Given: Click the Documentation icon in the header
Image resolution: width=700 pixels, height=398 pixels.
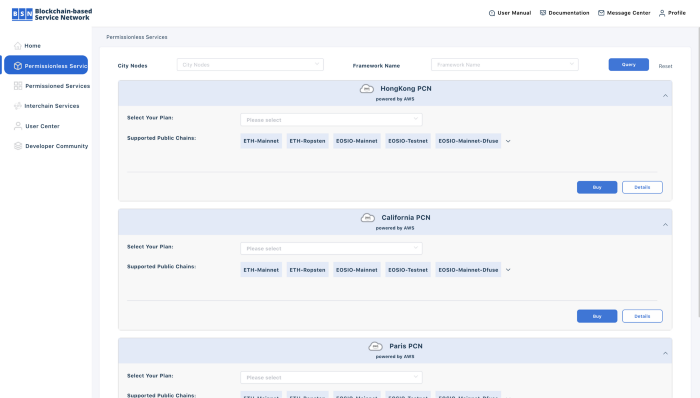Looking at the screenshot, I should coord(543,13).
